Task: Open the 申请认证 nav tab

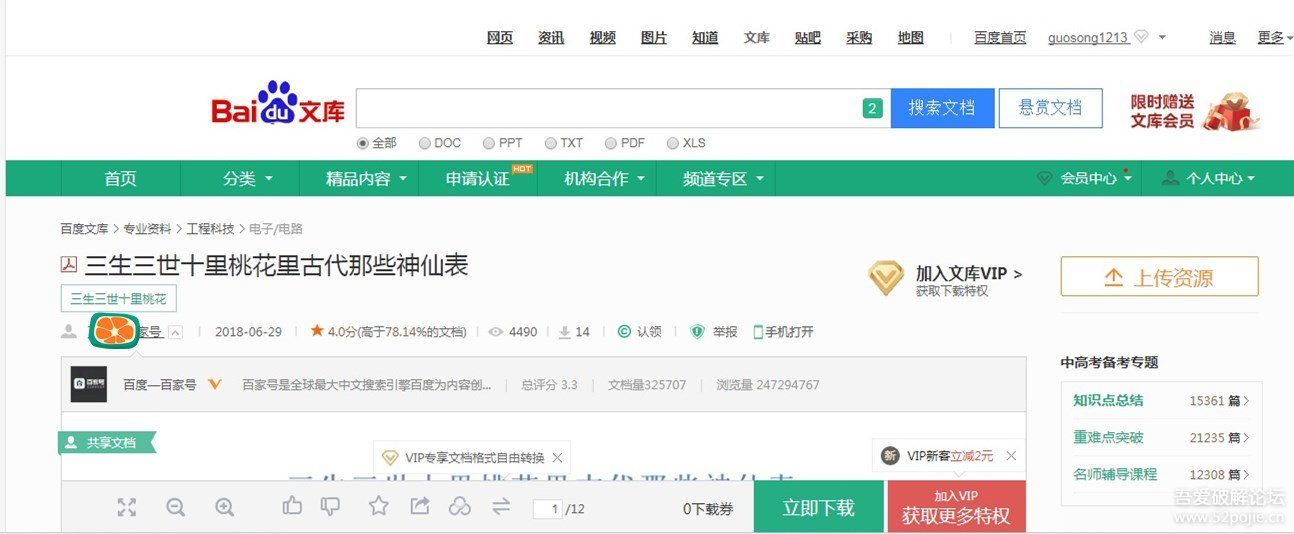Action: click(x=478, y=178)
